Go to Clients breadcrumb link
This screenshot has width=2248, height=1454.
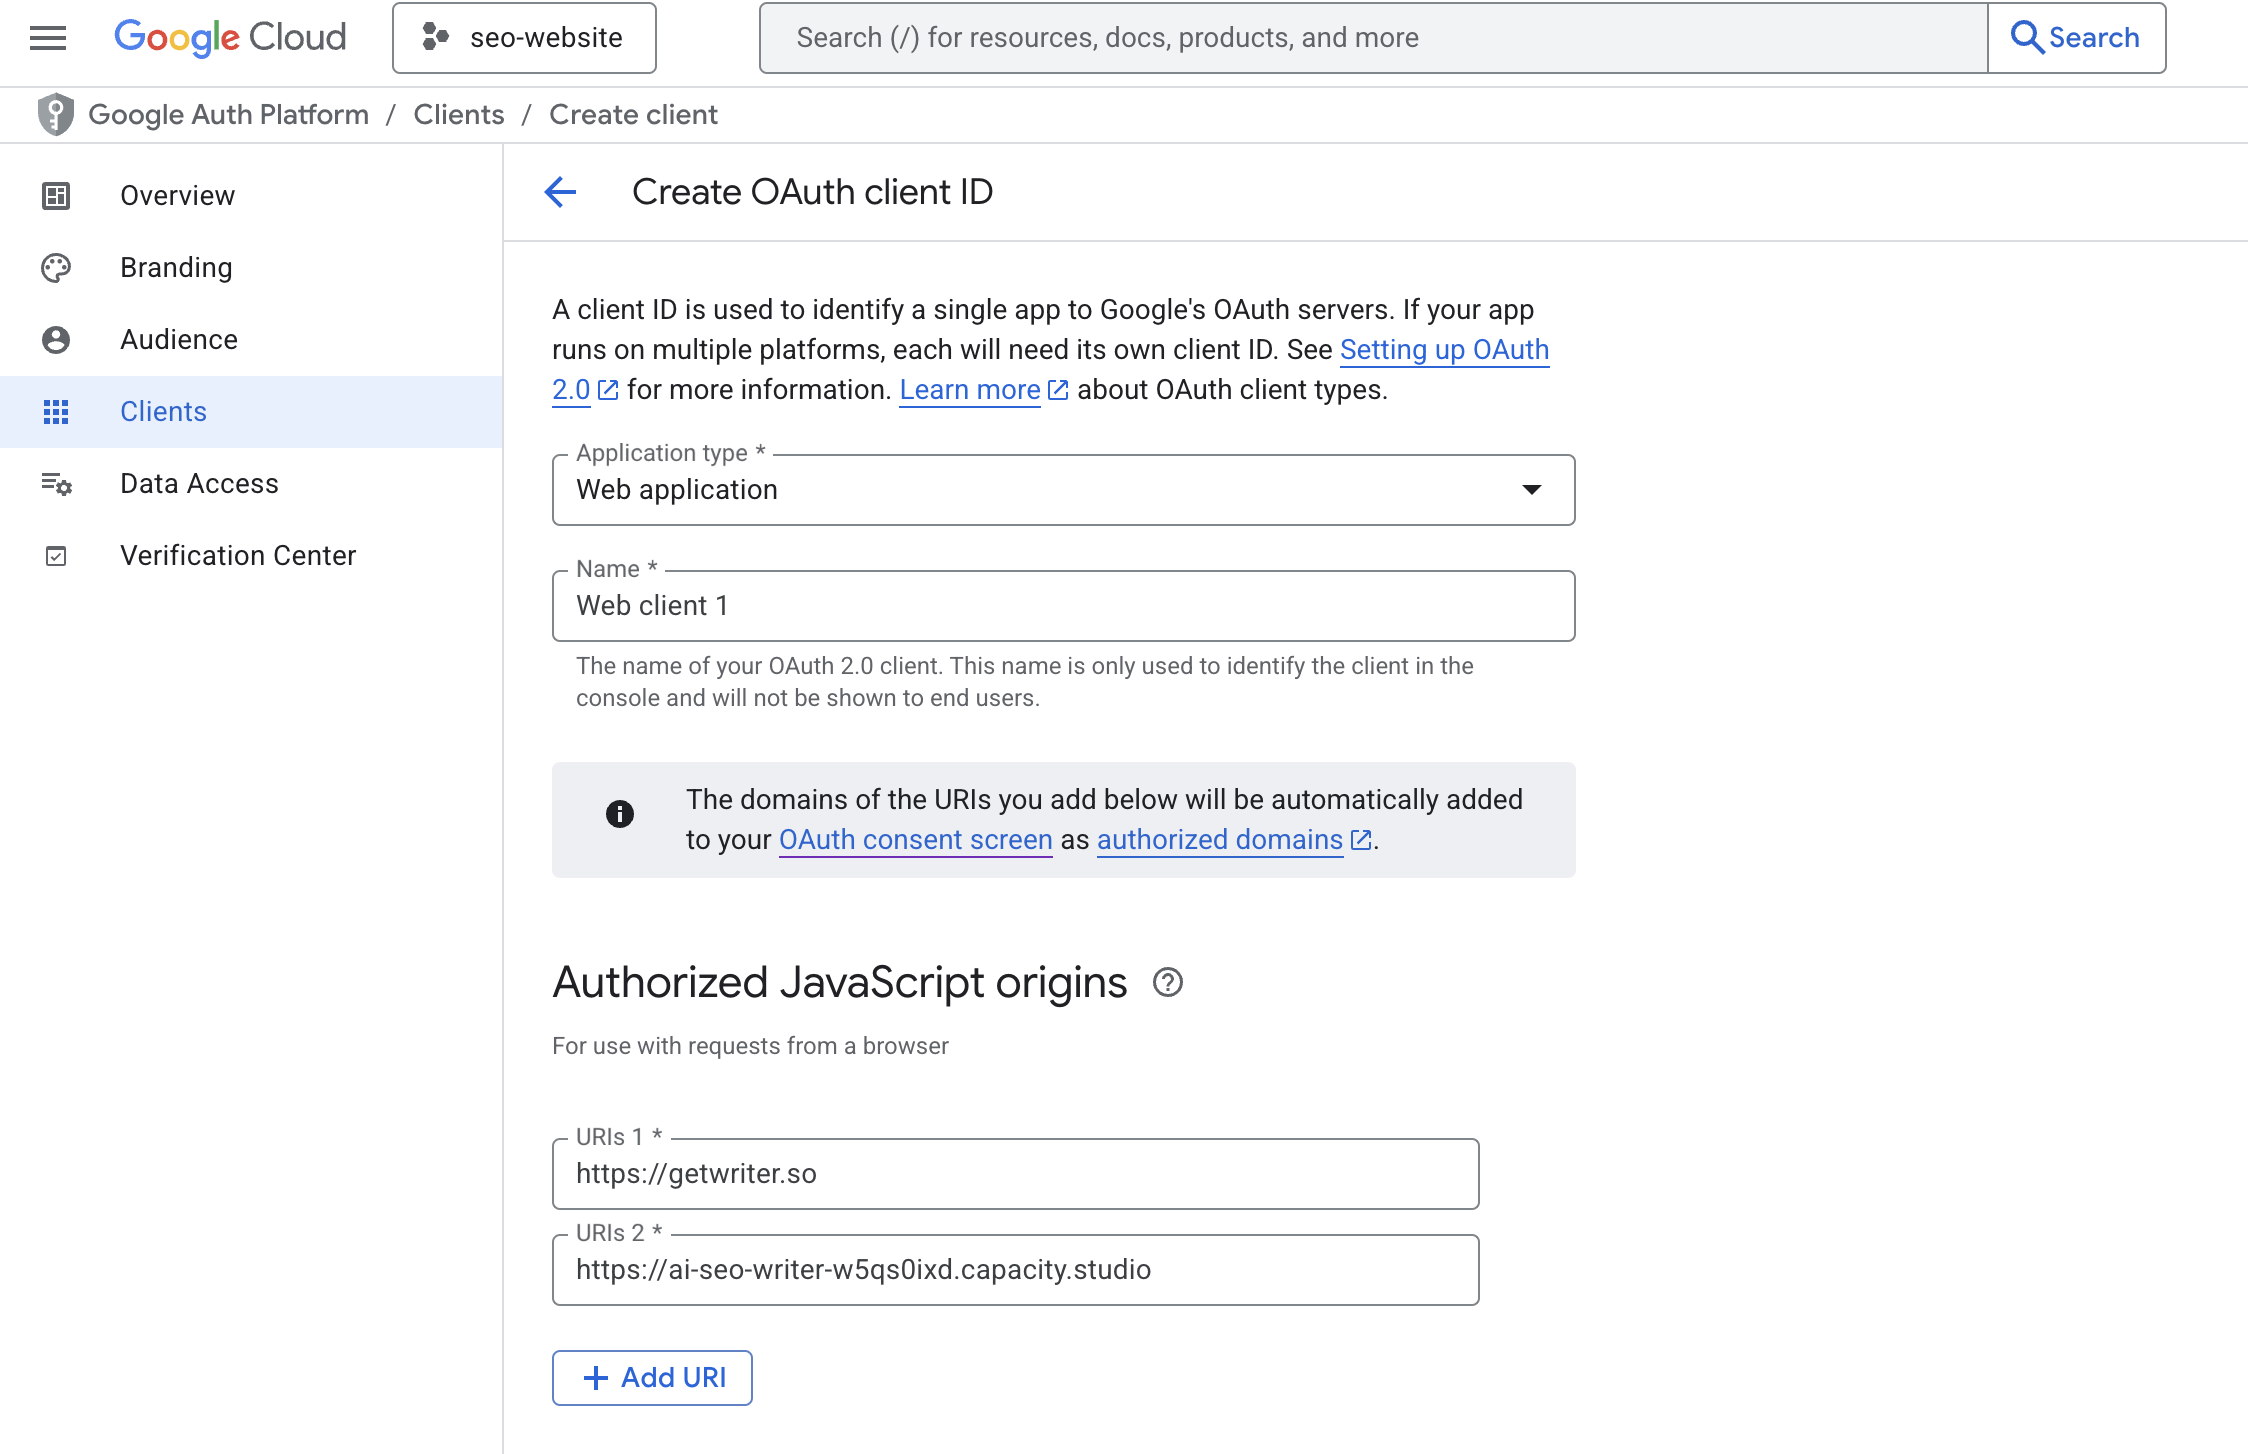[x=459, y=114]
